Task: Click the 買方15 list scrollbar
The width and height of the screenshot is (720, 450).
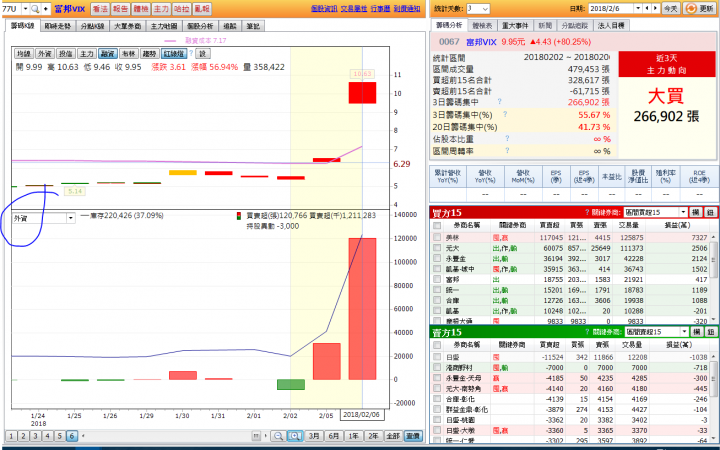Action: 714,259
